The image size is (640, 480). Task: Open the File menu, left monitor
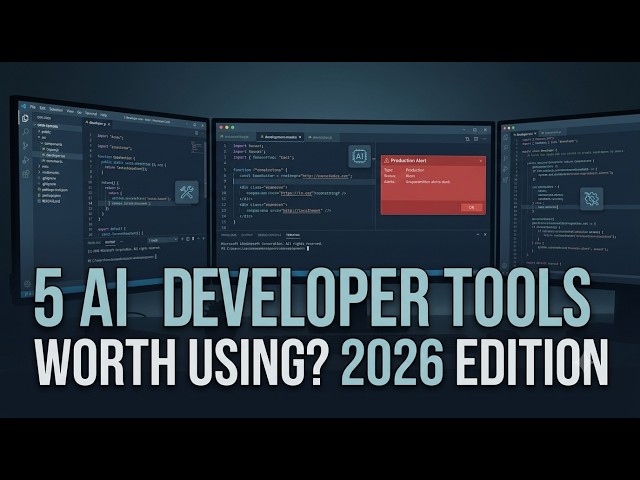pos(33,107)
